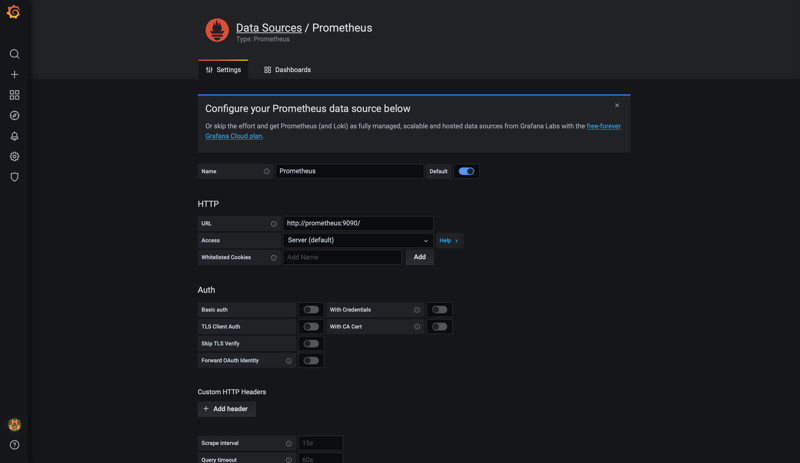The width and height of the screenshot is (800, 463).
Task: Toggle the Default data source switch
Action: click(466, 172)
